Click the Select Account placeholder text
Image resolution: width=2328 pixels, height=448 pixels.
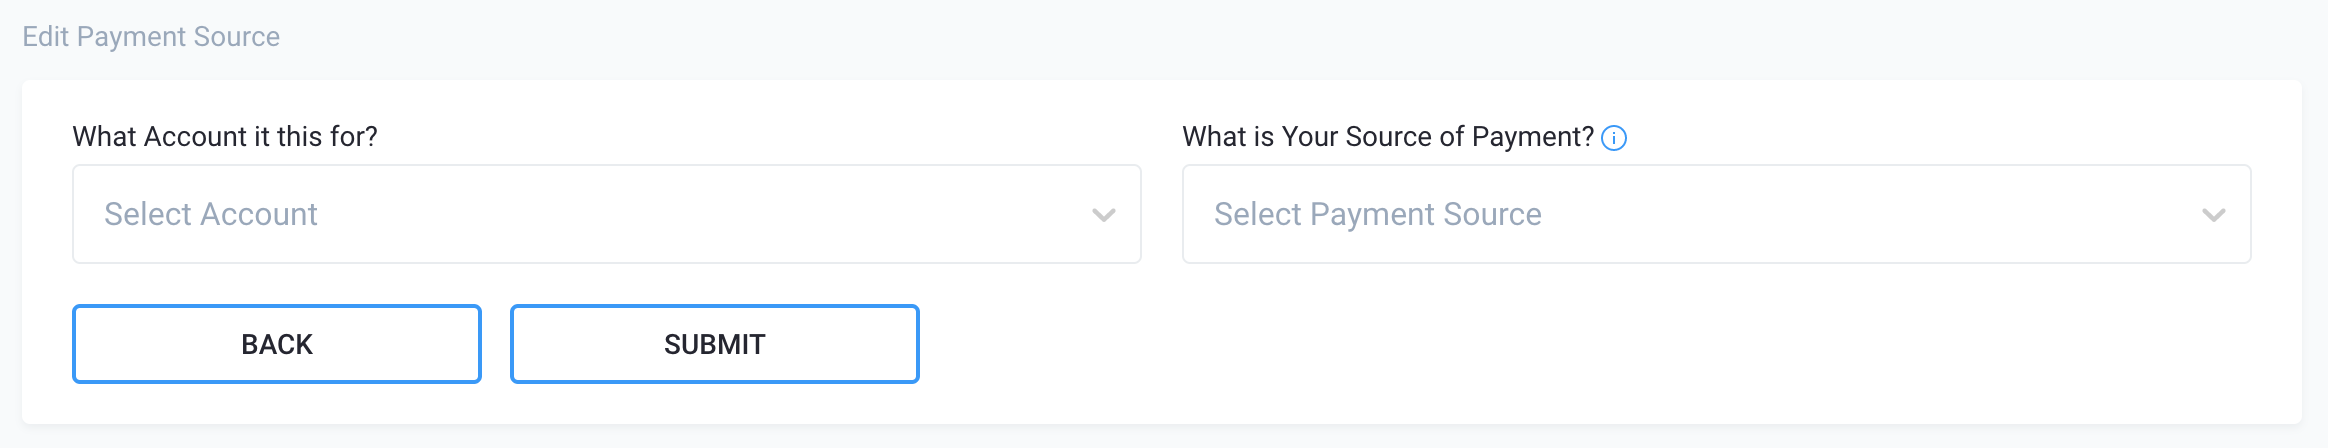pos(211,214)
